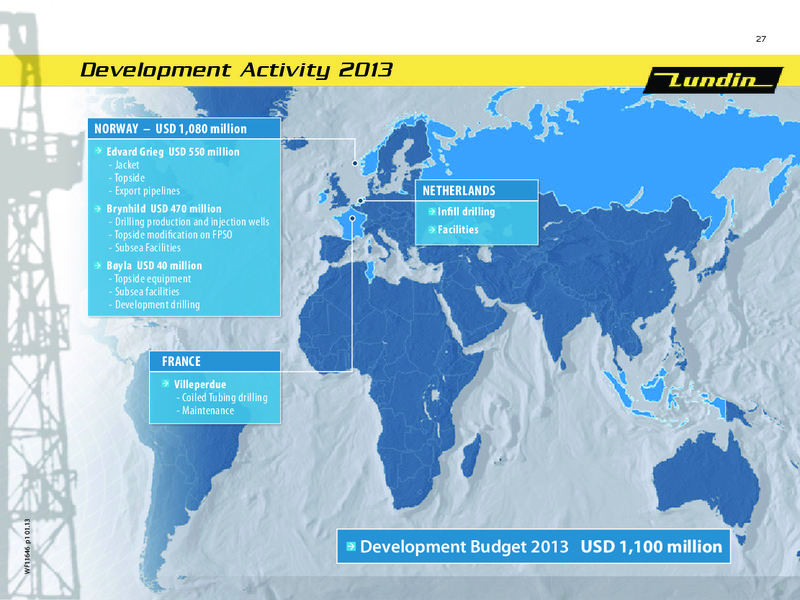800x600 pixels.
Task: Click the arrow bullet beside Villeperdue
Action: coord(165,384)
